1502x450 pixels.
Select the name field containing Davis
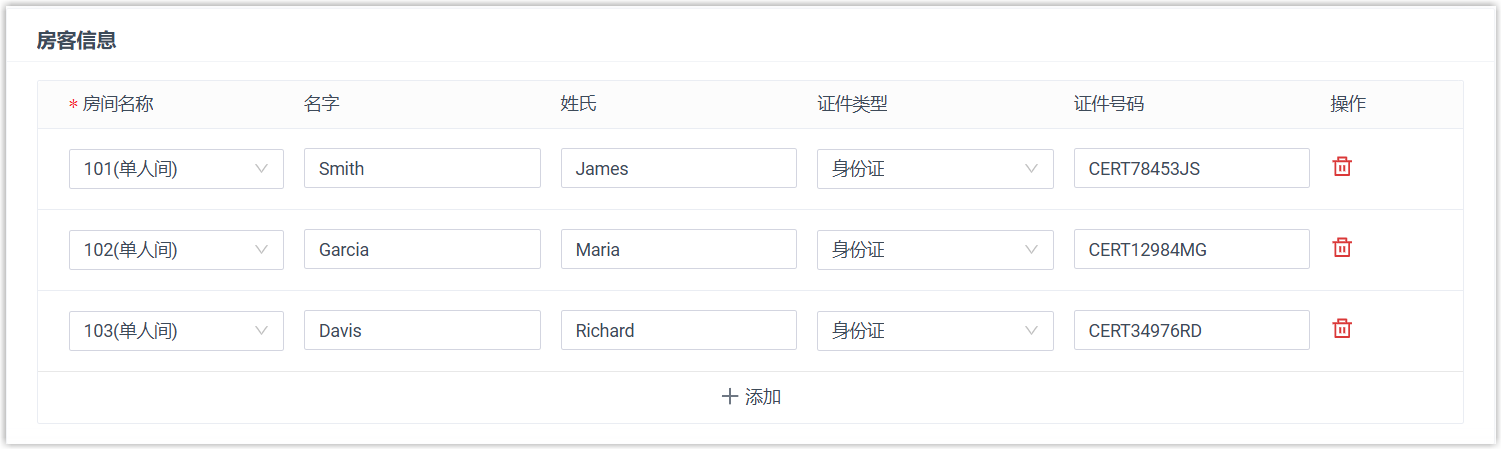click(x=422, y=331)
